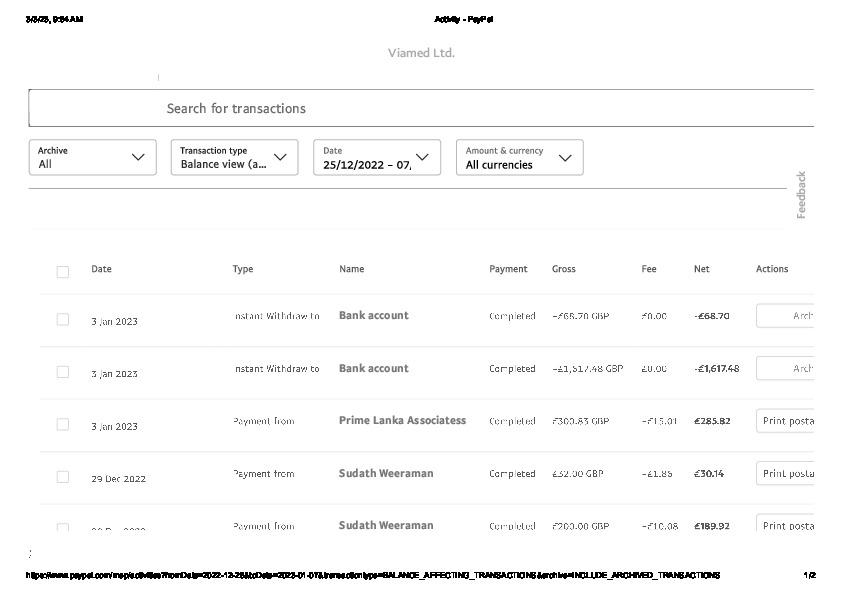This screenshot has width=842, height=595.
Task: Expand the Transaction type dropdown
Action: (x=234, y=158)
